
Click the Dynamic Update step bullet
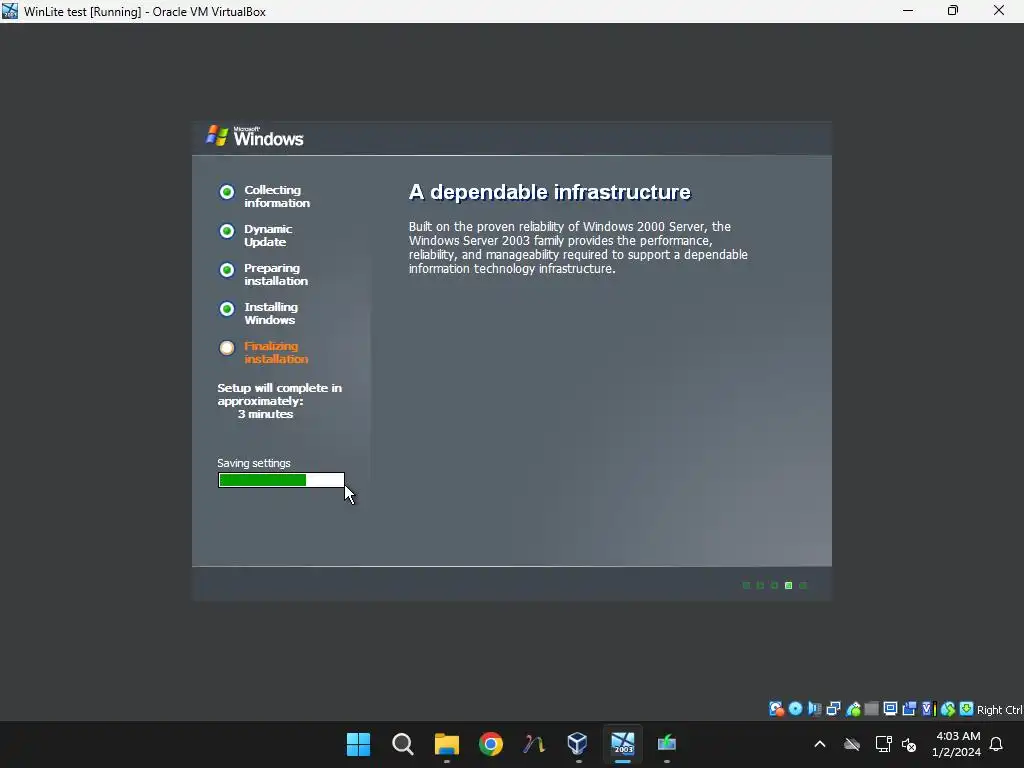227,231
